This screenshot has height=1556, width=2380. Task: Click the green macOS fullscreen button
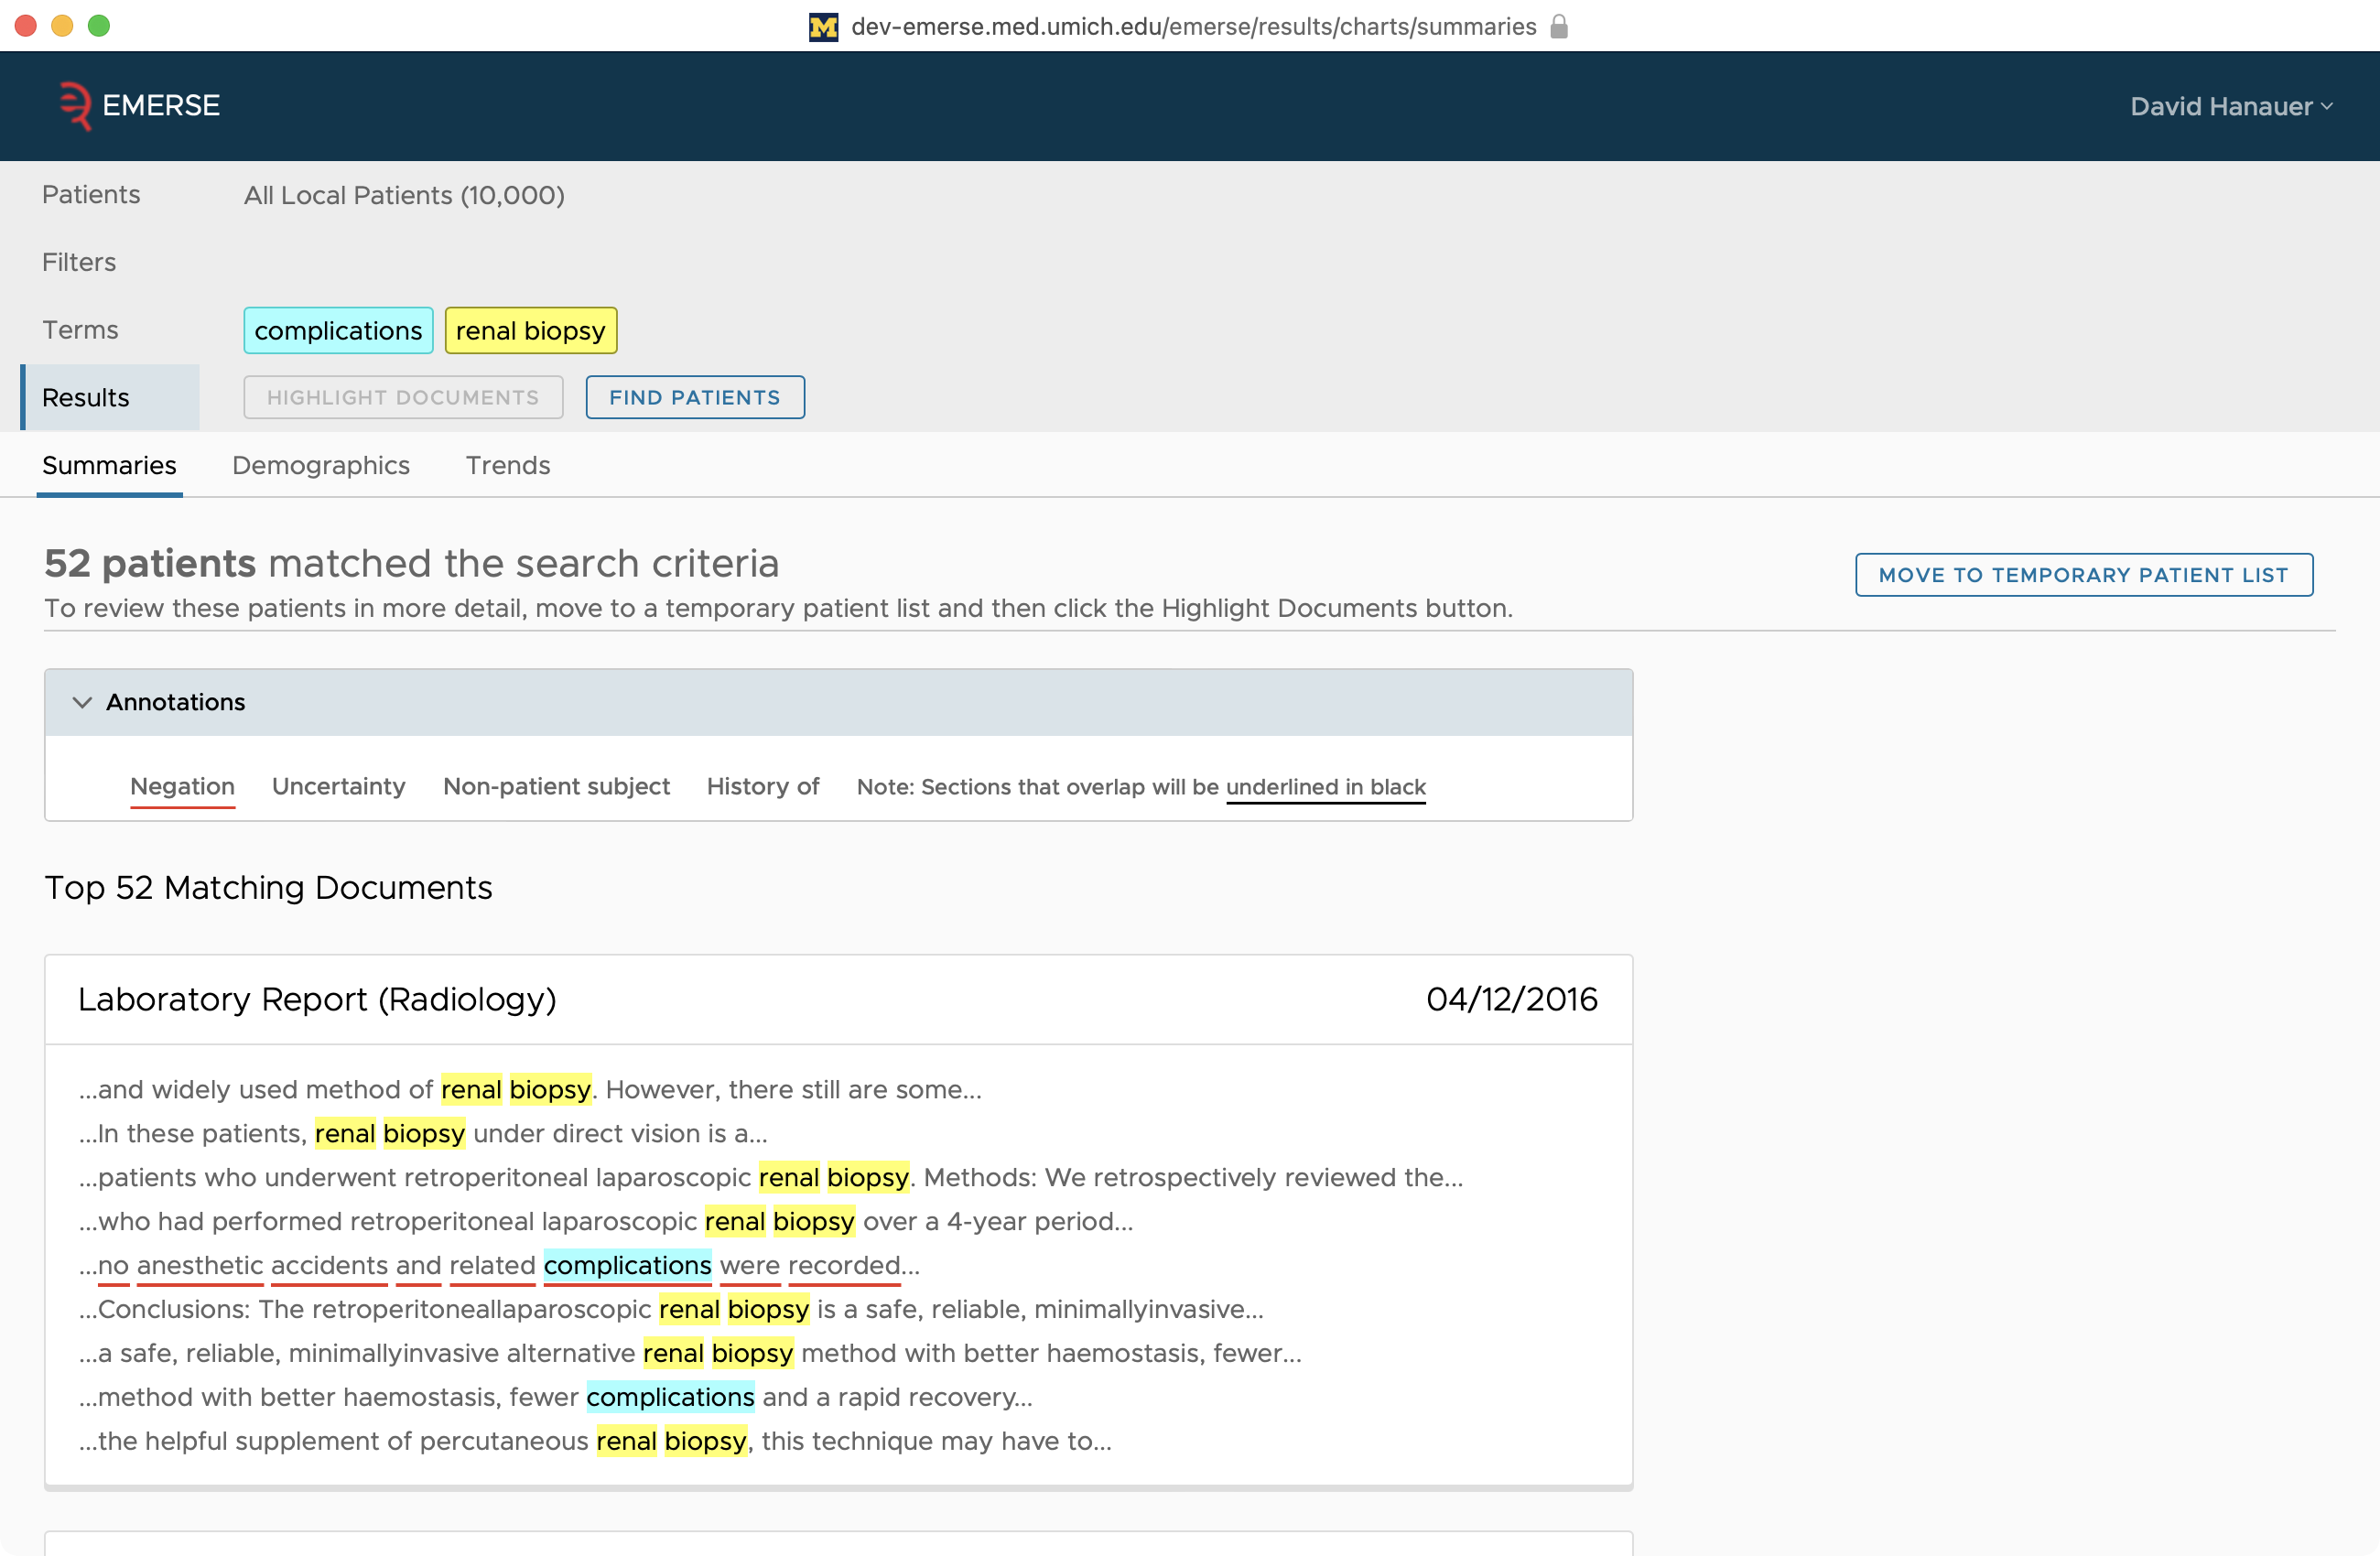[99, 25]
